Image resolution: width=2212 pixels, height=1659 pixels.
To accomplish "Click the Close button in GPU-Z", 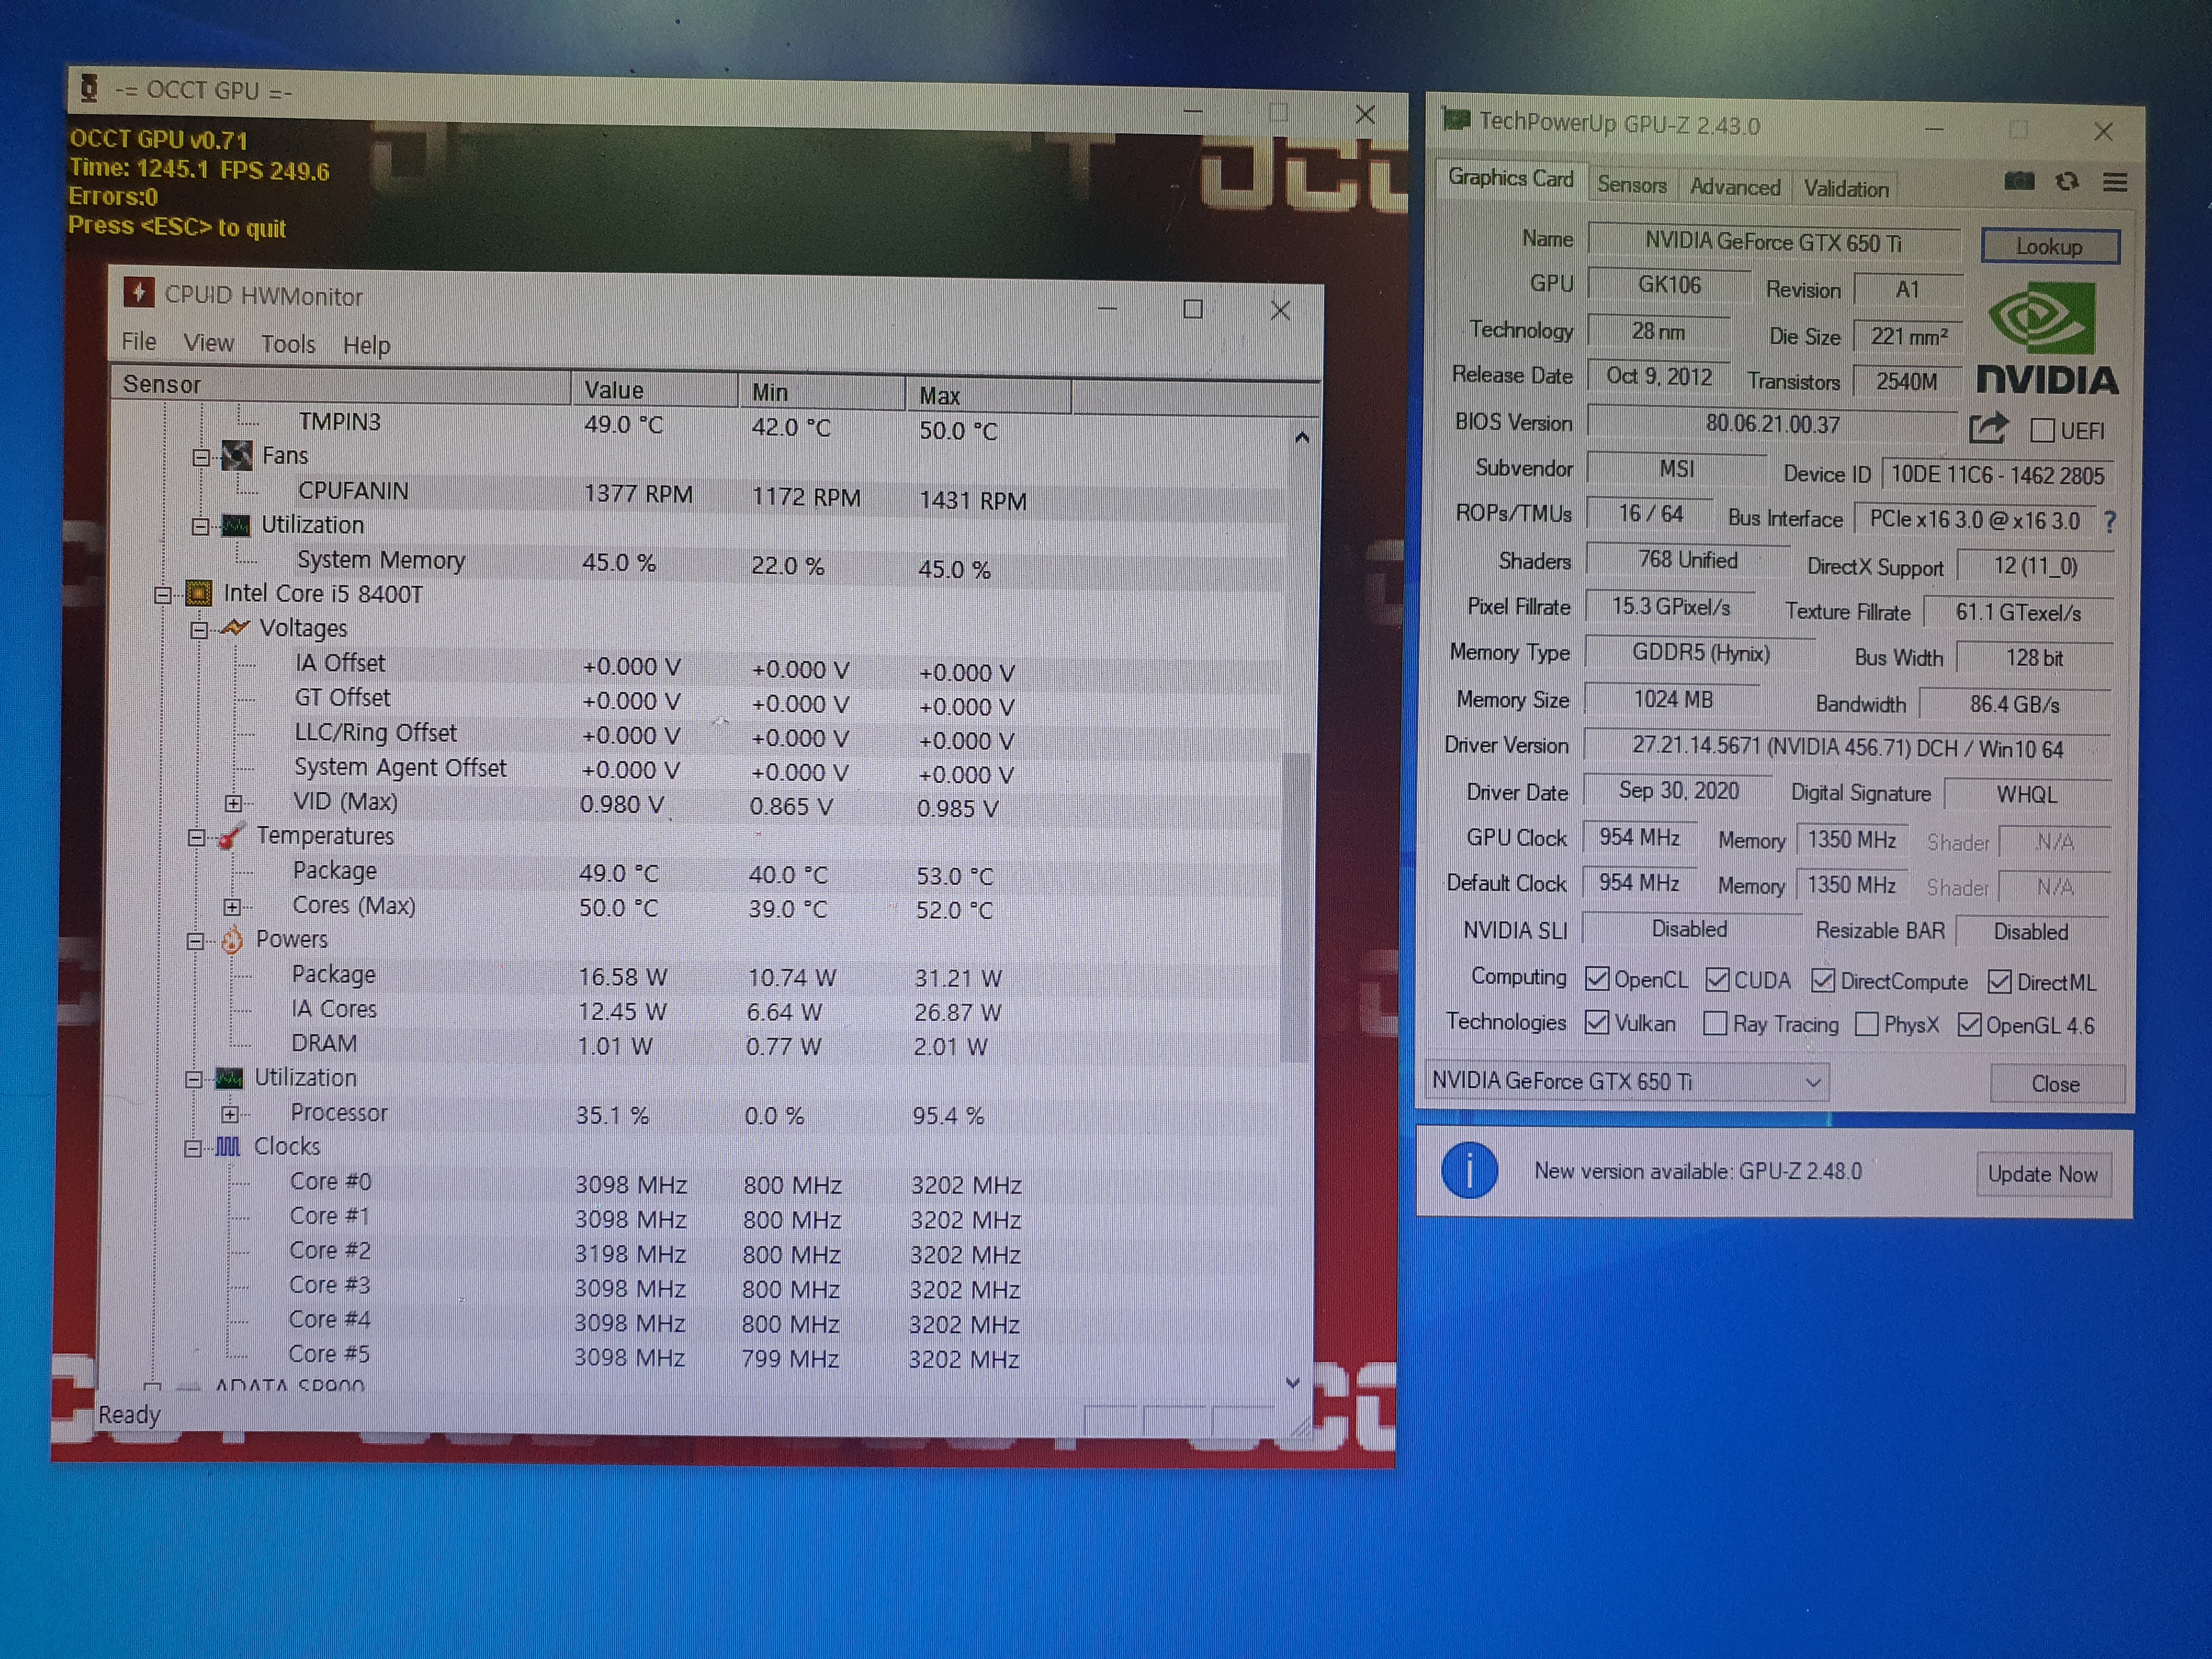I will point(2056,1084).
